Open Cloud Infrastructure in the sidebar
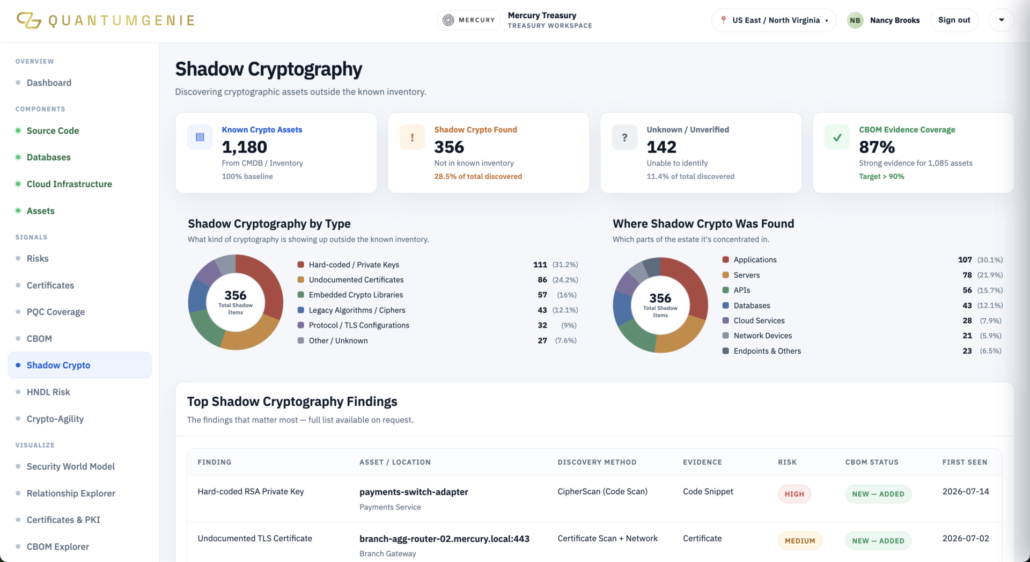Viewport: 1030px width, 562px height. point(69,184)
